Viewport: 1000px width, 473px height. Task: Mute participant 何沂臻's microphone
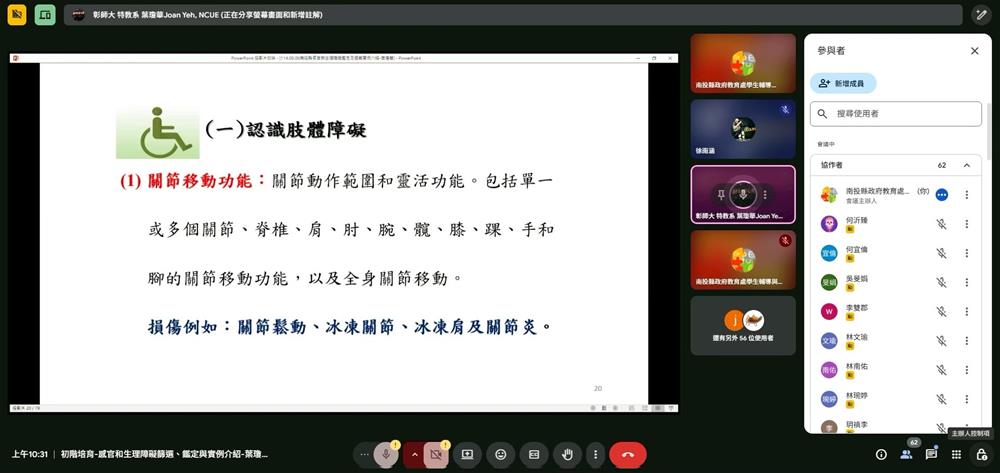point(941,224)
